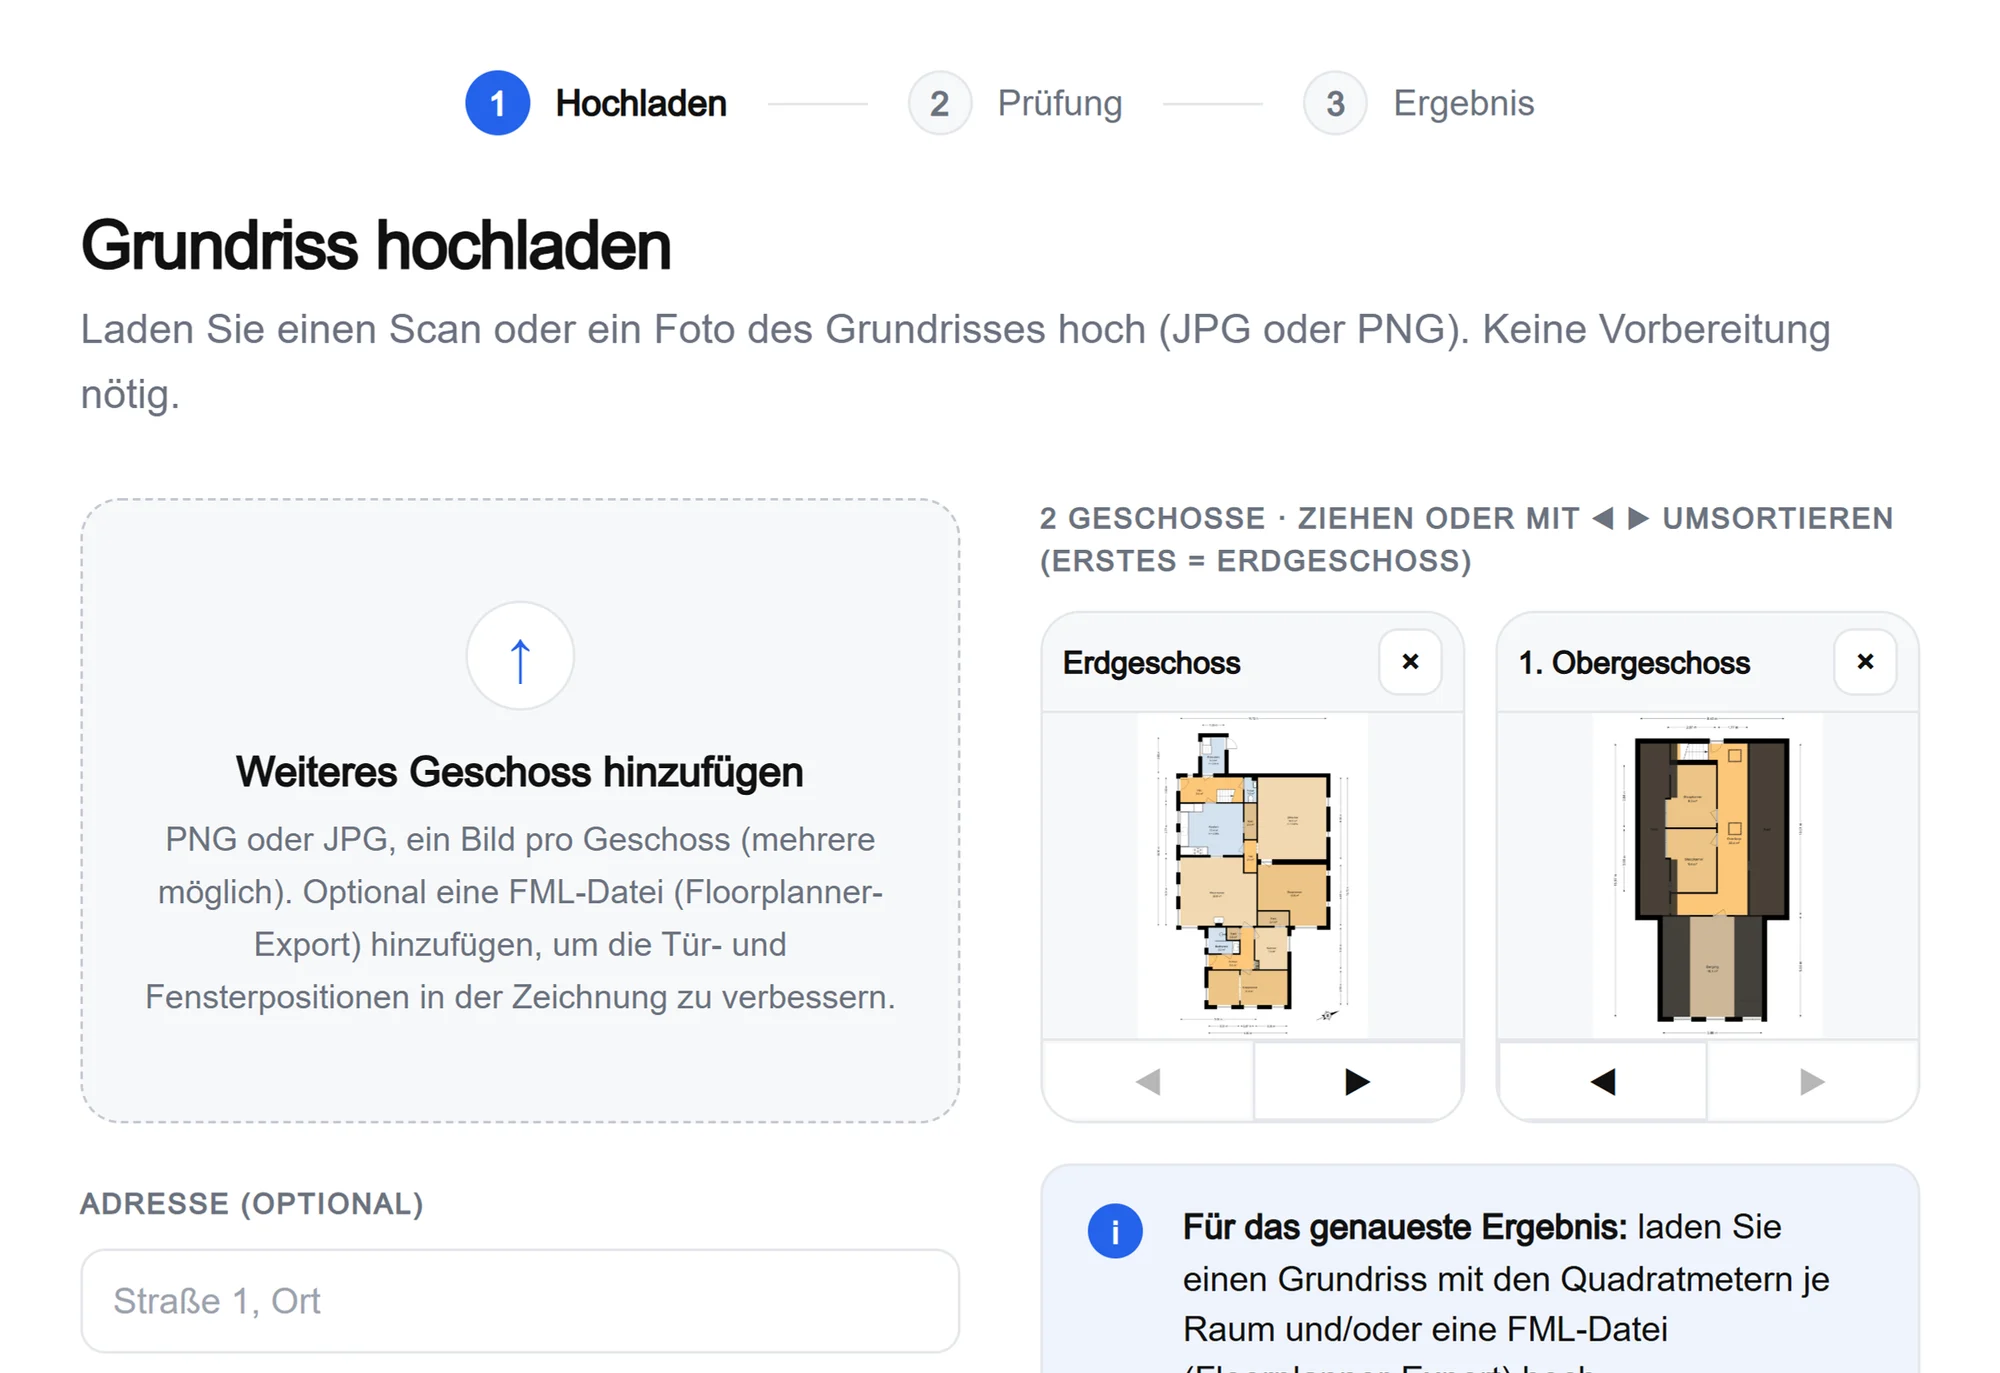2000x1373 pixels.
Task: Remove the Erdgeschoss floor card
Action: [x=1410, y=662]
